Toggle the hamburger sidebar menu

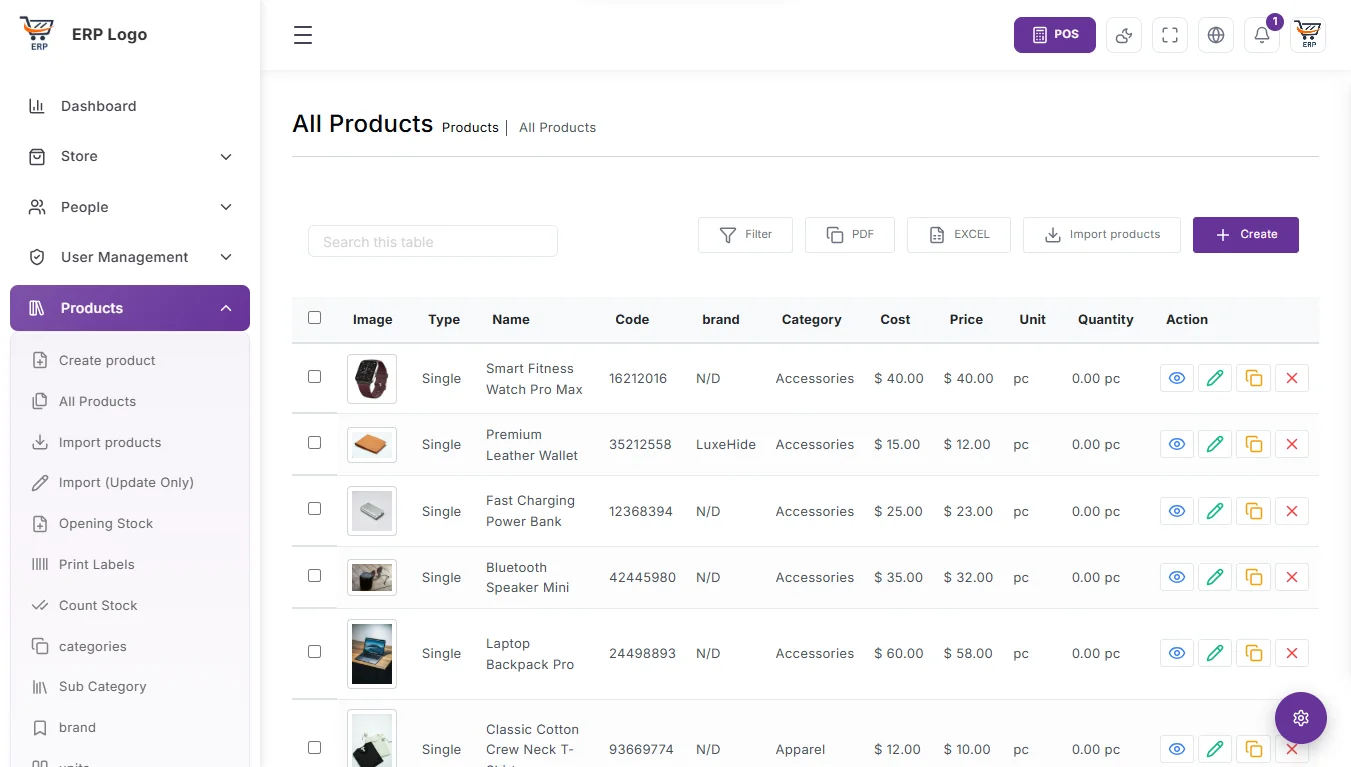pyautogui.click(x=303, y=35)
